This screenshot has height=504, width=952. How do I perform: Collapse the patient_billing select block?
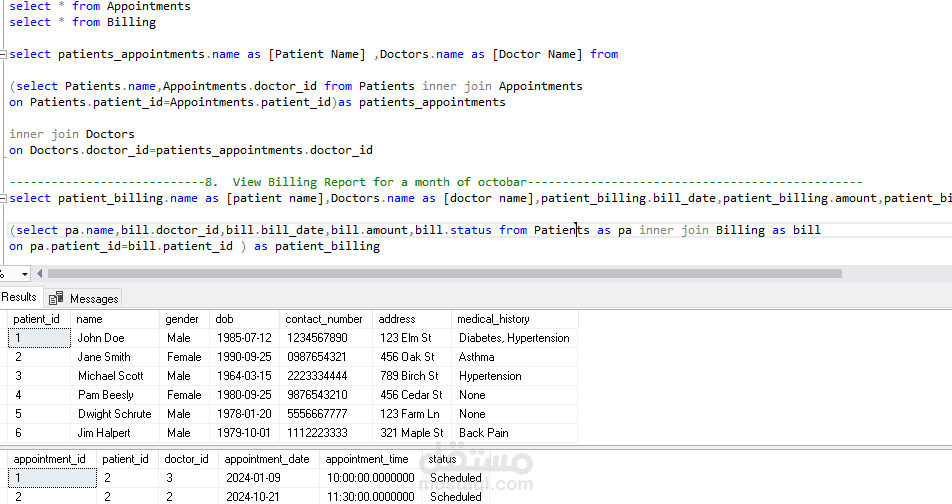[3, 198]
